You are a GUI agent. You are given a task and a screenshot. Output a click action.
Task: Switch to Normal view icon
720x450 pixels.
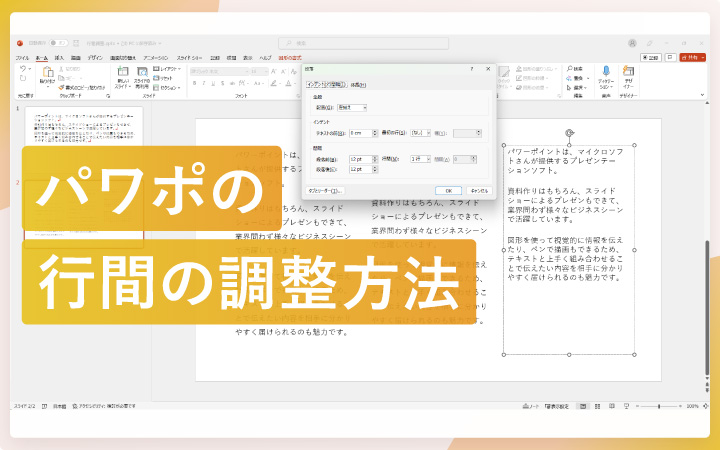pos(583,406)
